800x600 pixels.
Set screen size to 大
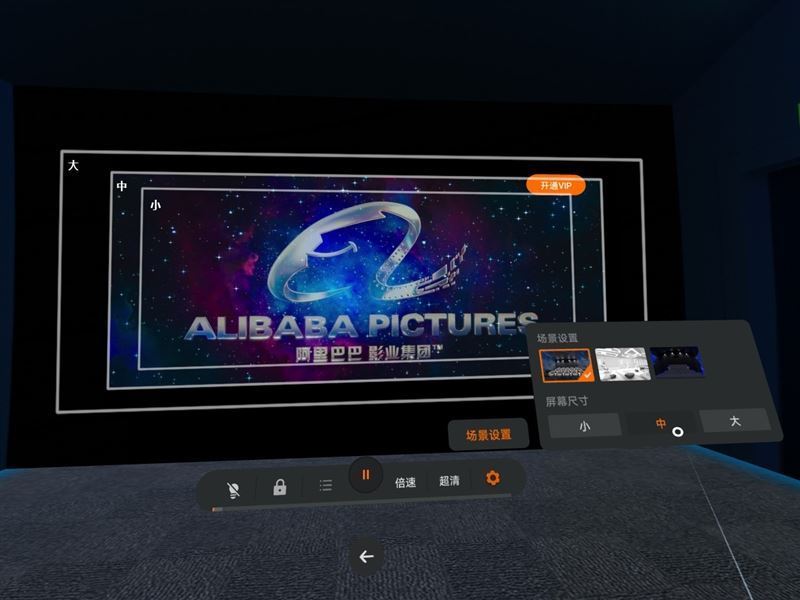tap(735, 421)
